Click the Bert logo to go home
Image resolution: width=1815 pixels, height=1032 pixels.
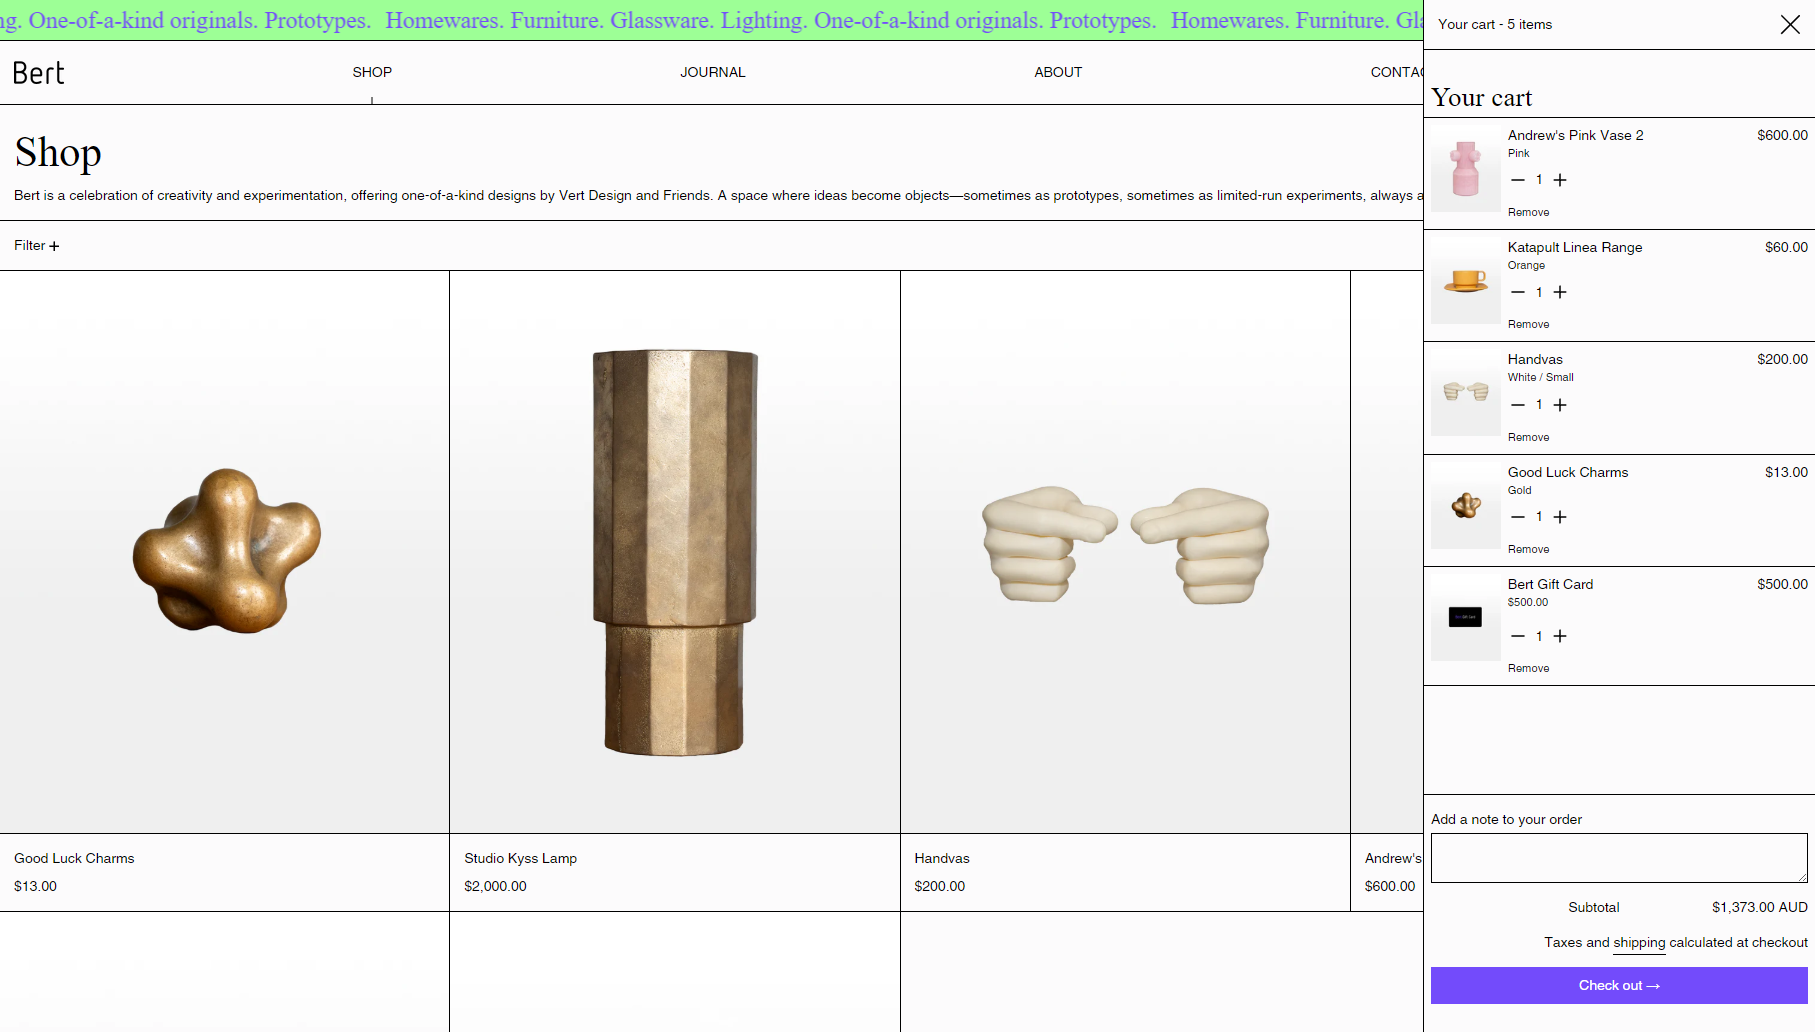pos(39,73)
